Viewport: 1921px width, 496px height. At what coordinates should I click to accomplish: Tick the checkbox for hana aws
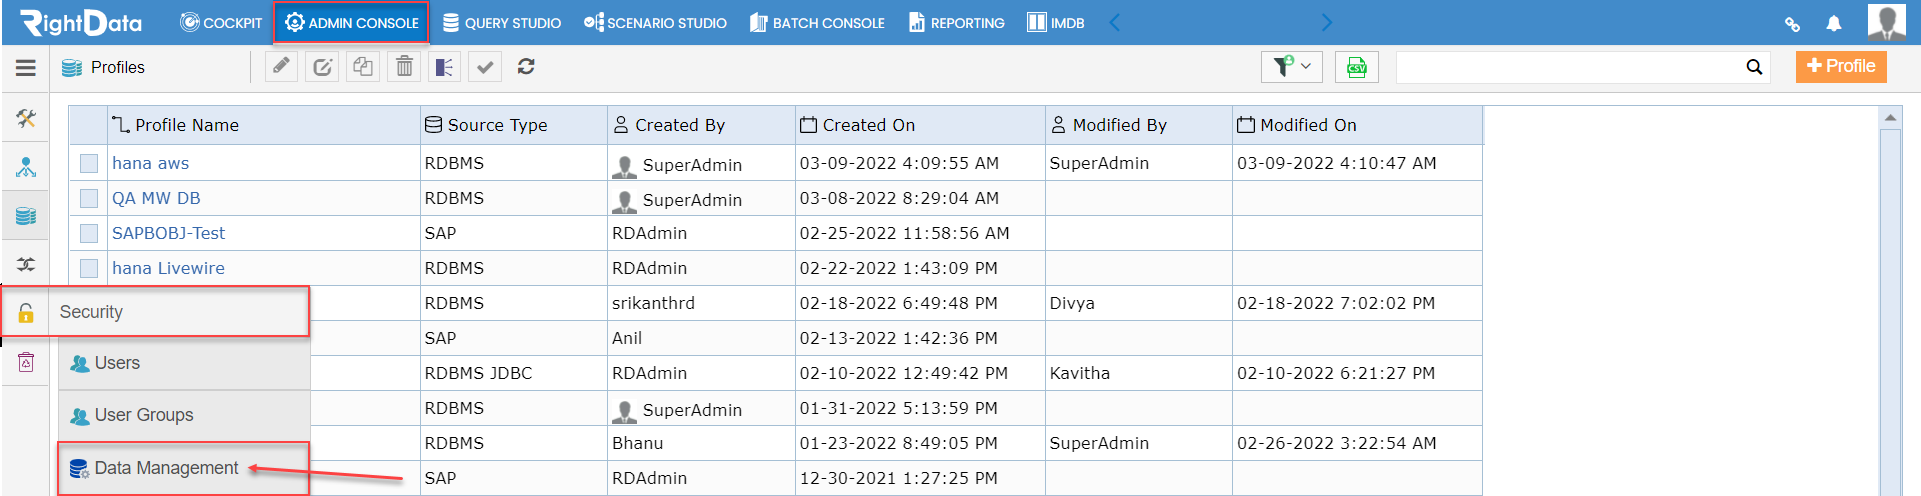89,163
